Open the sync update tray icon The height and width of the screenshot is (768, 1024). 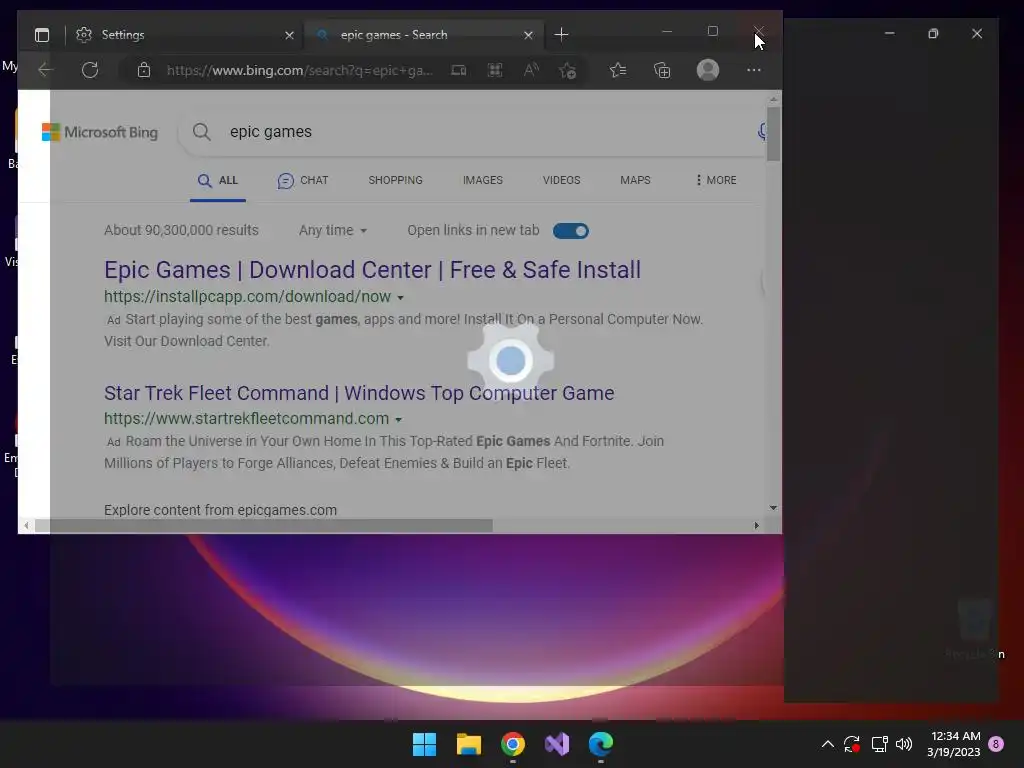coord(852,744)
